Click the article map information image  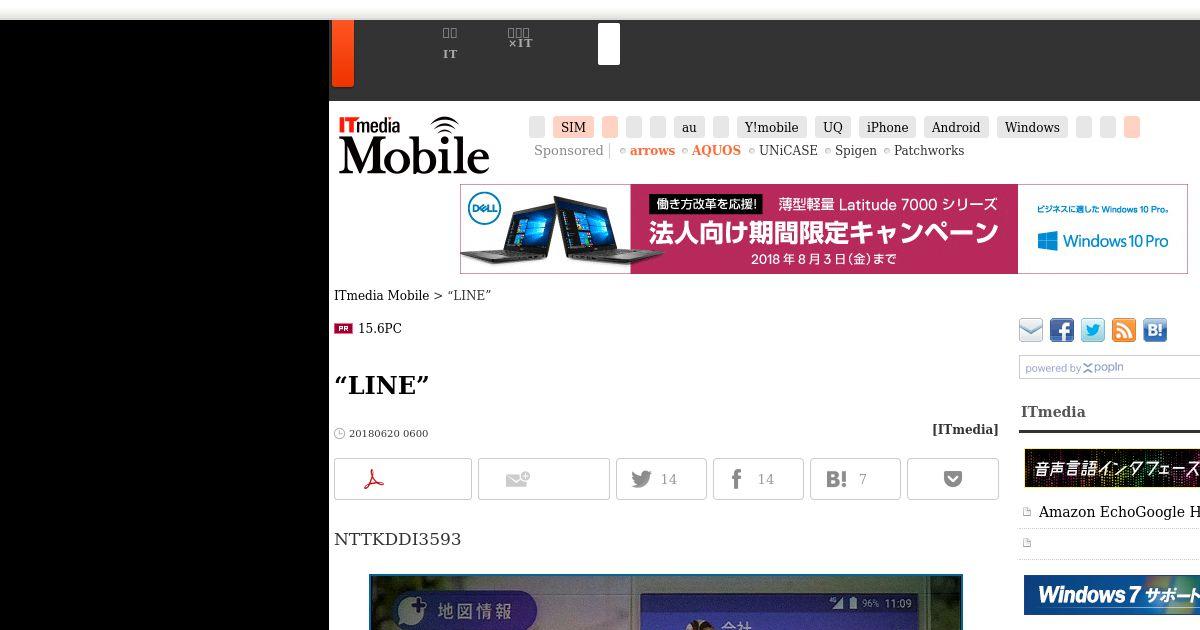click(x=666, y=602)
